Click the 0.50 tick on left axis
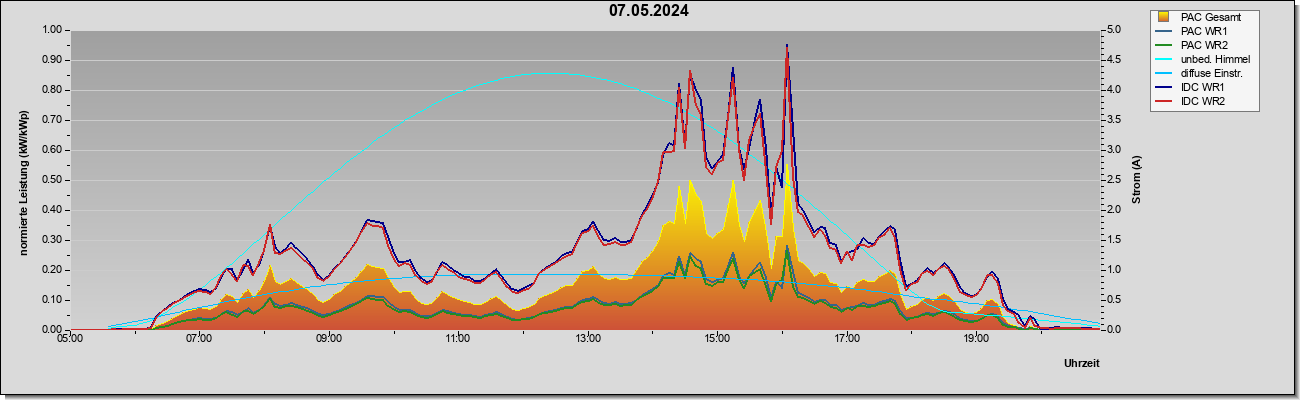Image resolution: width=1300 pixels, height=400 pixels. click(50, 180)
